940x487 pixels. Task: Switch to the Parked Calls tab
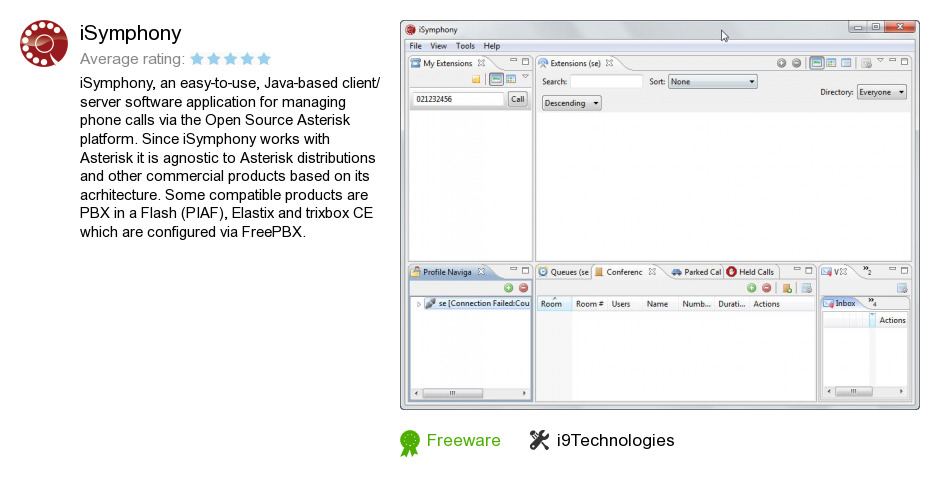tap(696, 272)
